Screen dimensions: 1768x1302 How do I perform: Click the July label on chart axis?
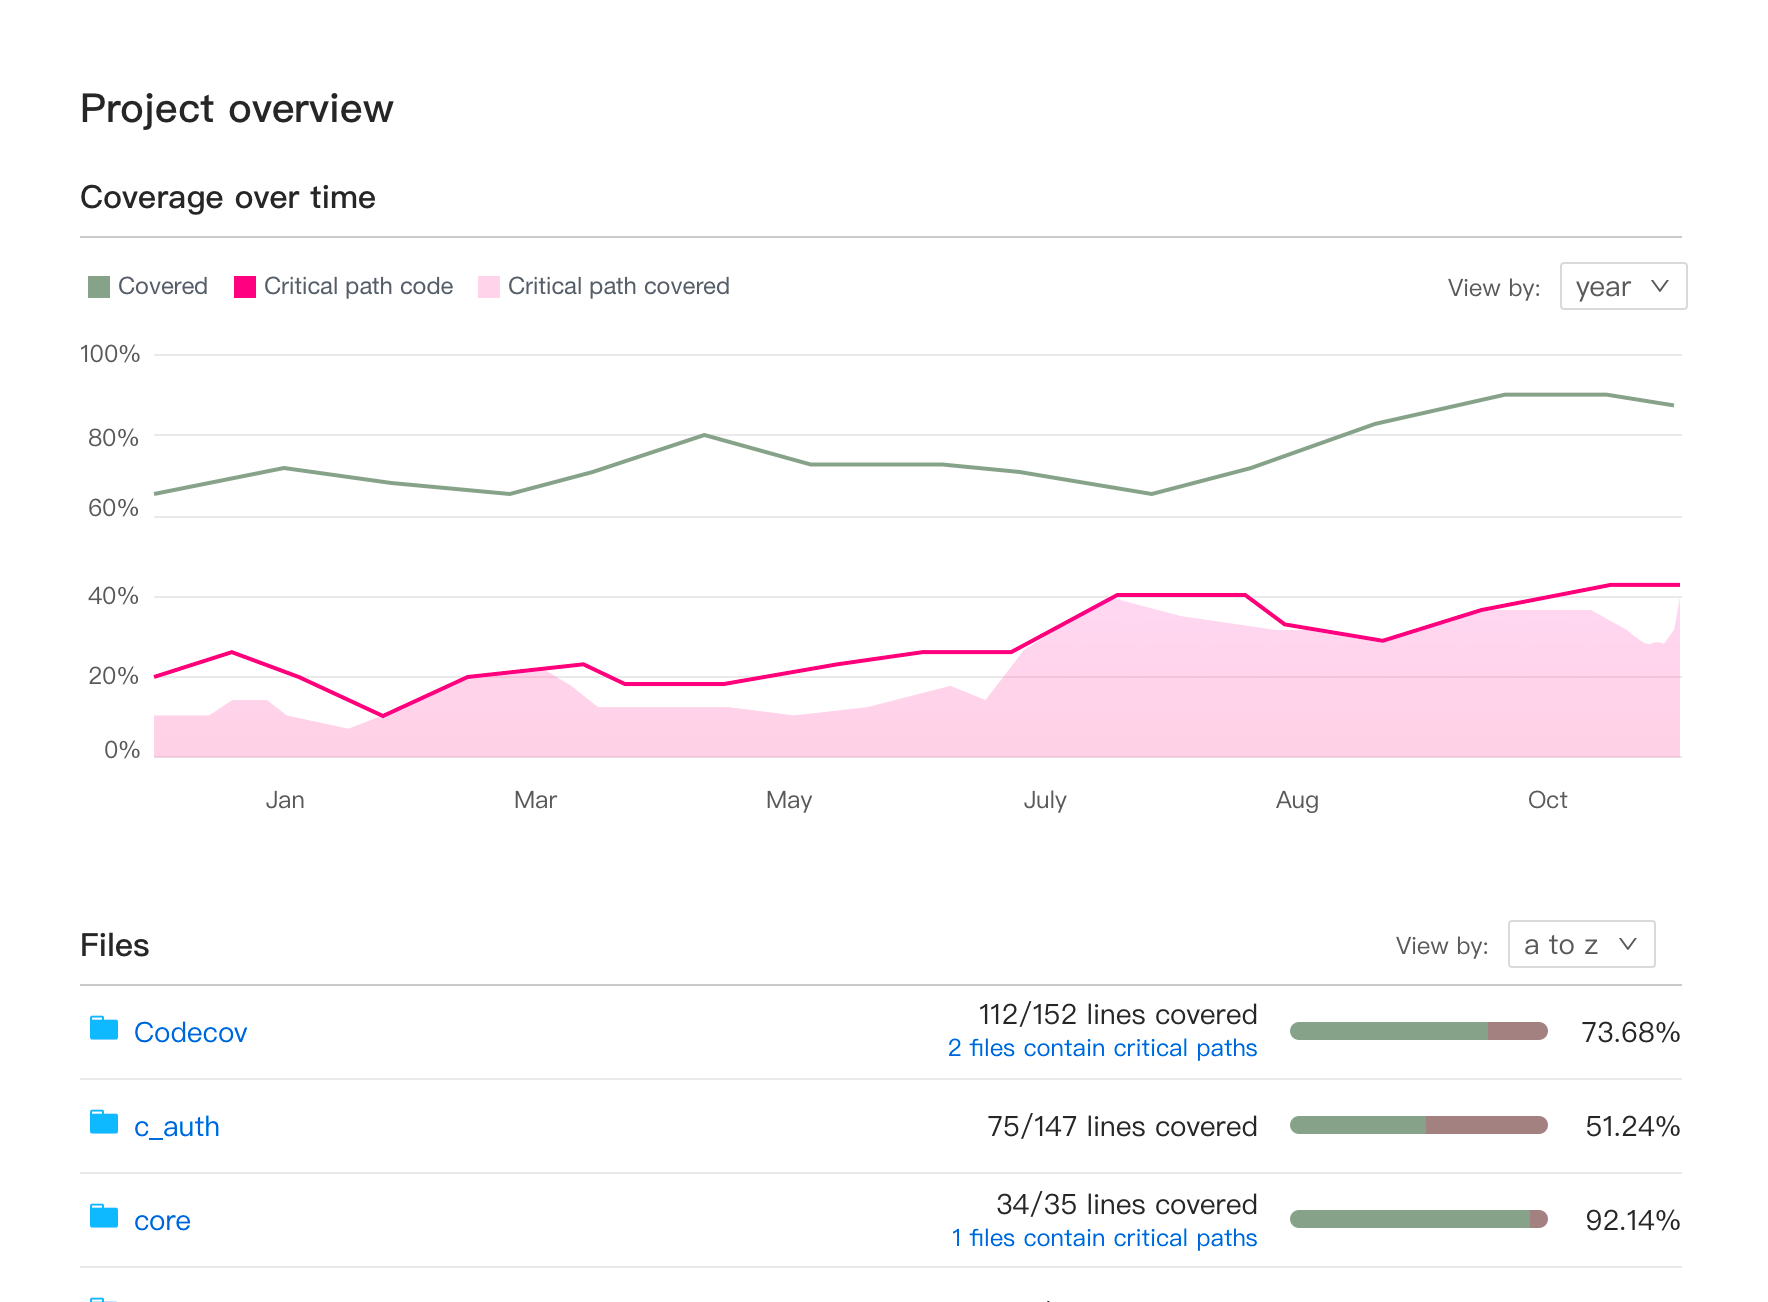pos(1045,800)
